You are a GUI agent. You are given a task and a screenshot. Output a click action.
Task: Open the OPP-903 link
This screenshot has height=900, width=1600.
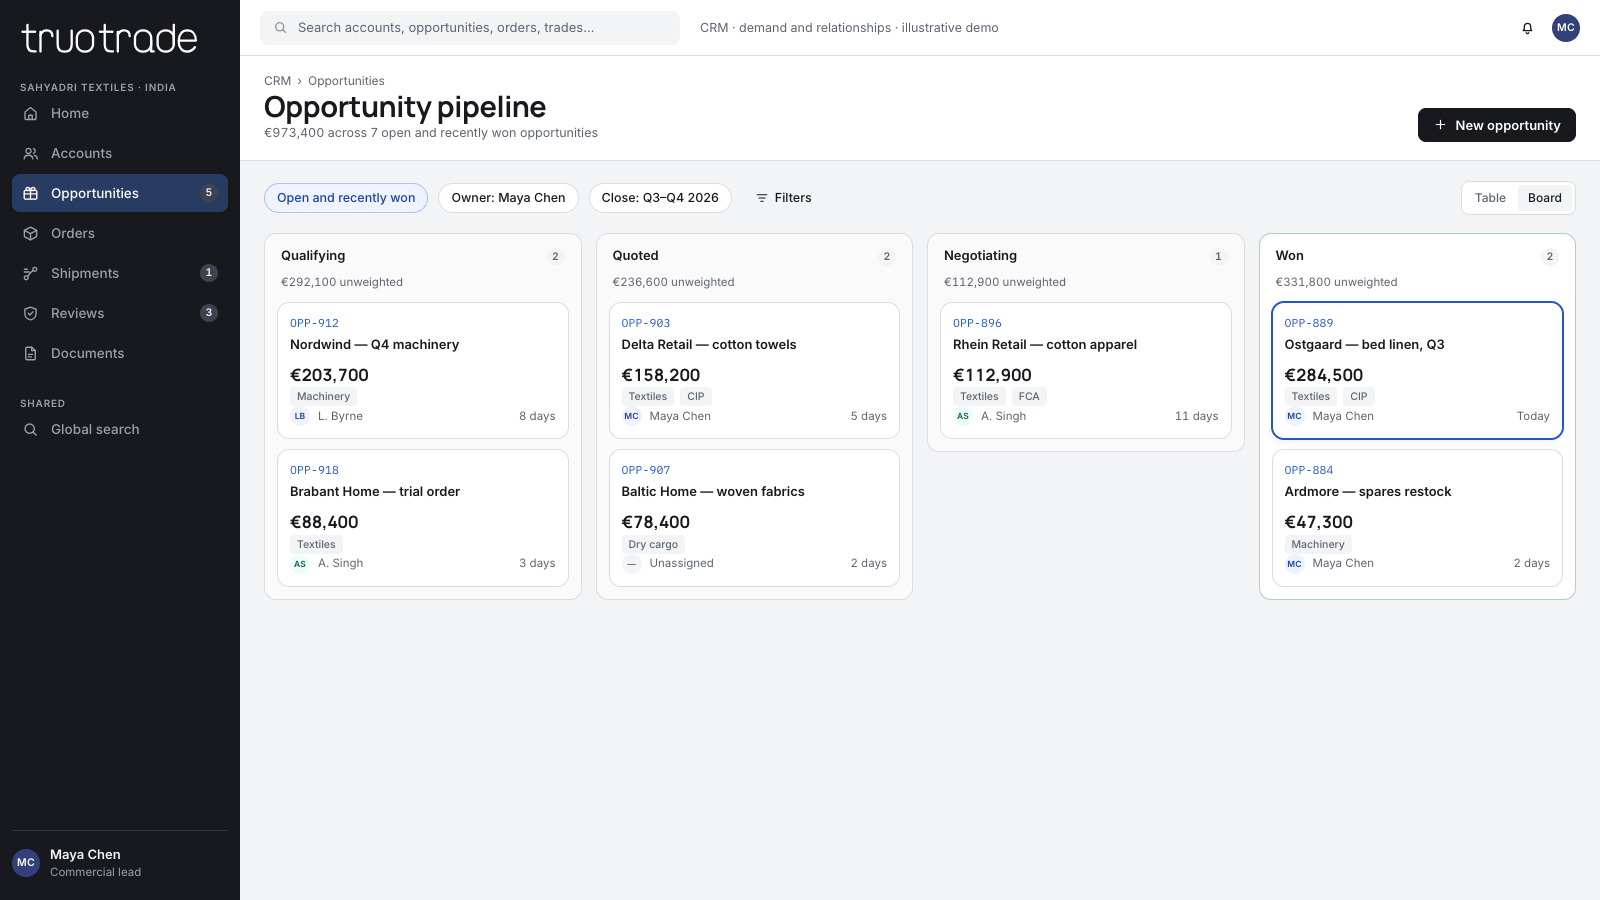[x=646, y=323]
